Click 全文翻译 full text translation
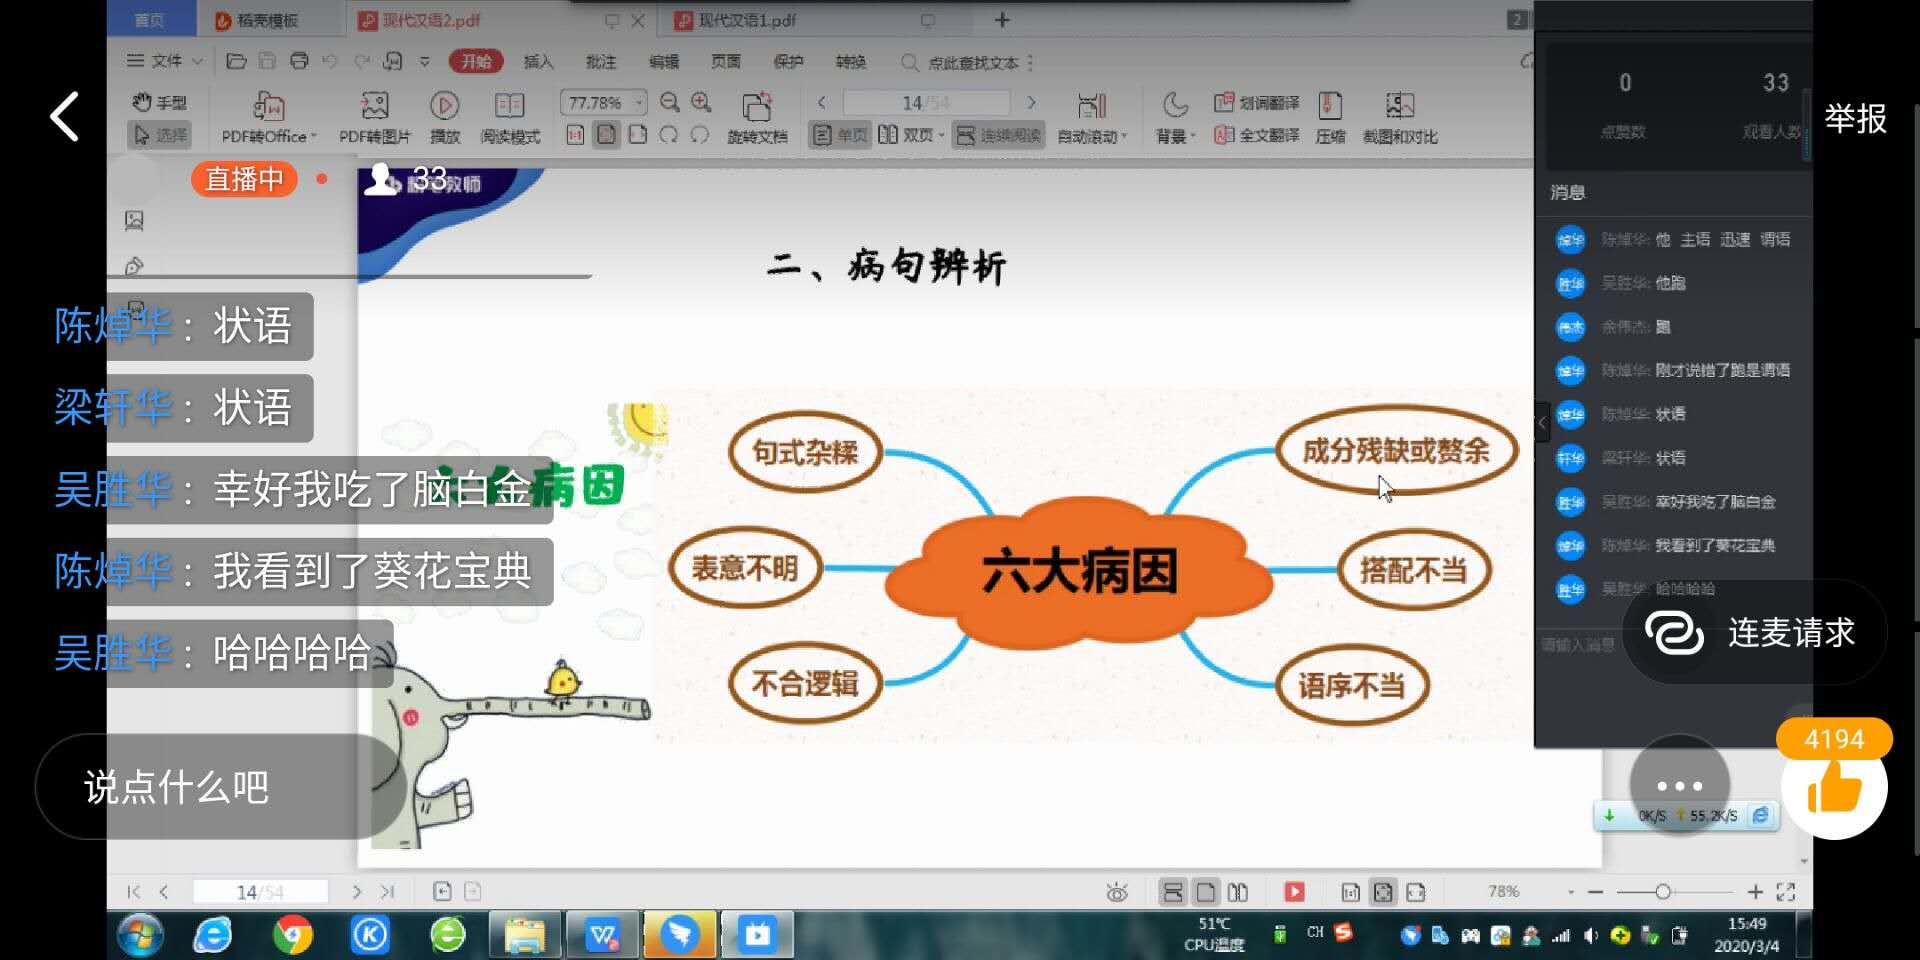 point(1256,135)
